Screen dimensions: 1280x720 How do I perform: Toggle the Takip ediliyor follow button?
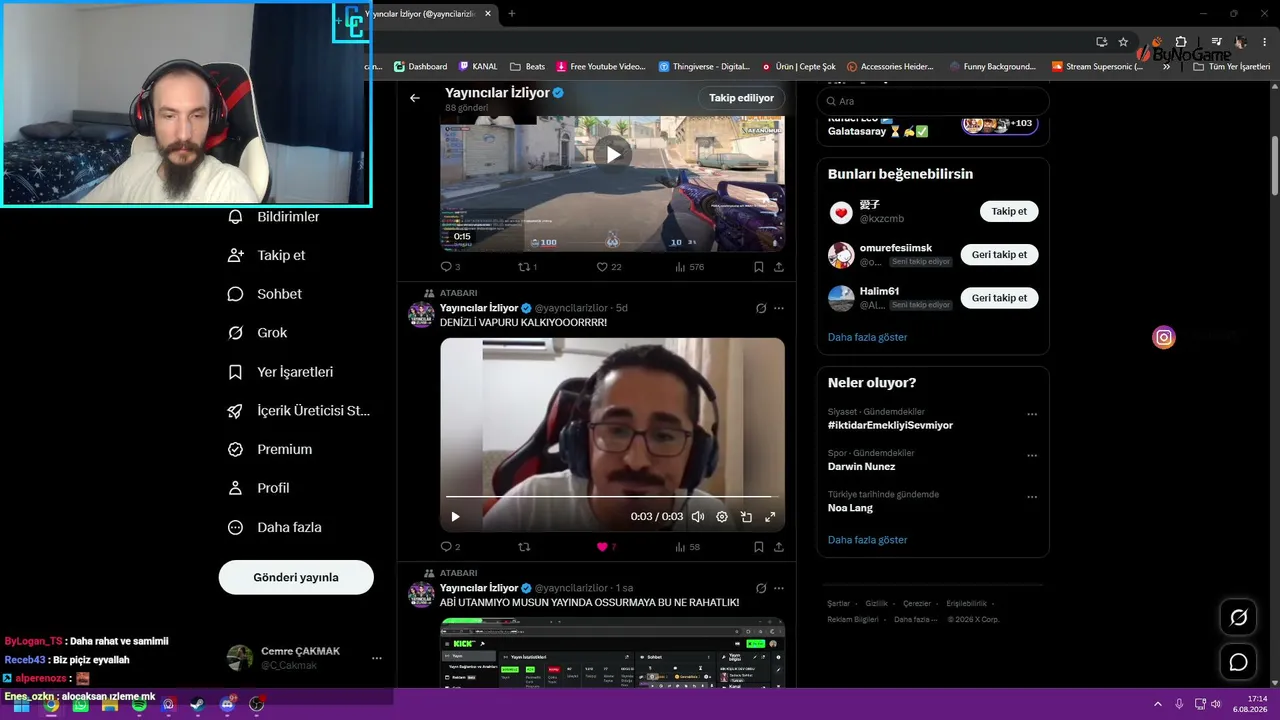coord(741,98)
